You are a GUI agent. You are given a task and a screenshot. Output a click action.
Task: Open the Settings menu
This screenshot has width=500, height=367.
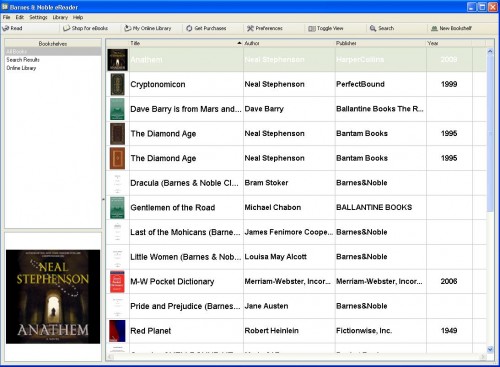click(38, 17)
